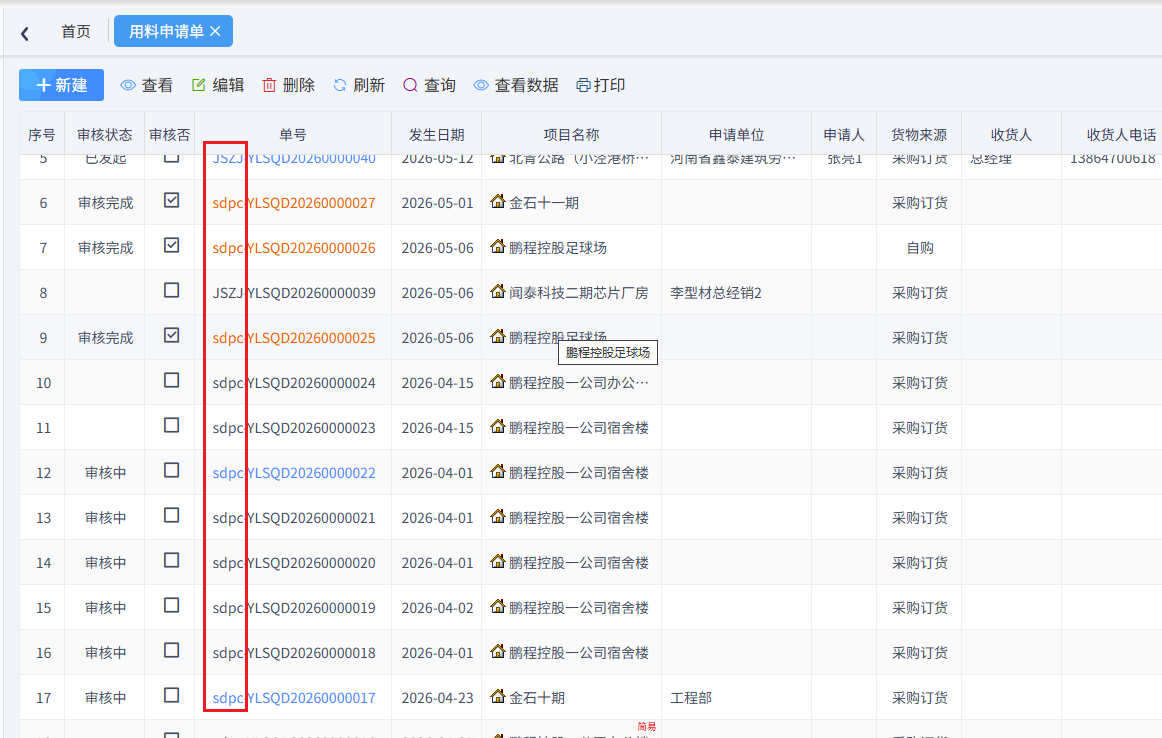The image size is (1162, 738).
Task: Open order sdpcYLSQD20260000027
Action: pos(293,203)
